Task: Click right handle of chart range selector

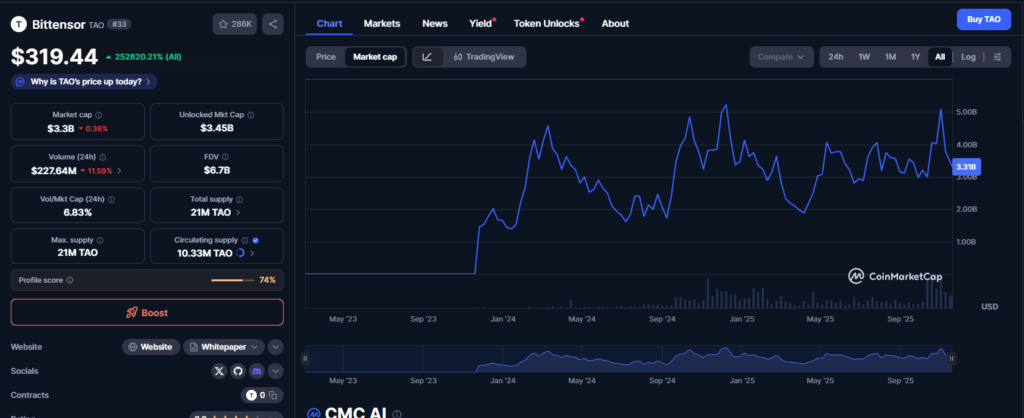Action: pos(952,358)
